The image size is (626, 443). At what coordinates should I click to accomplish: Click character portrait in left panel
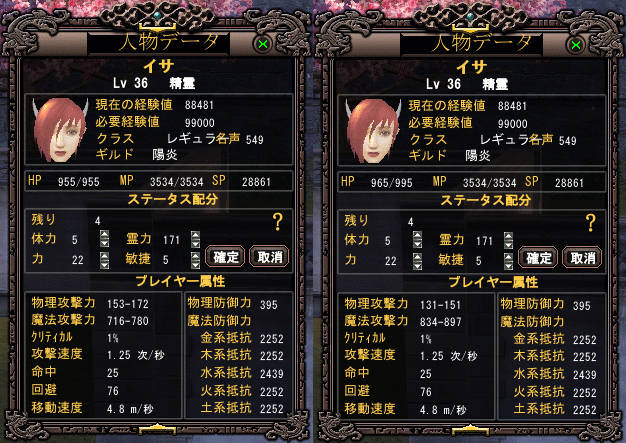[60, 130]
